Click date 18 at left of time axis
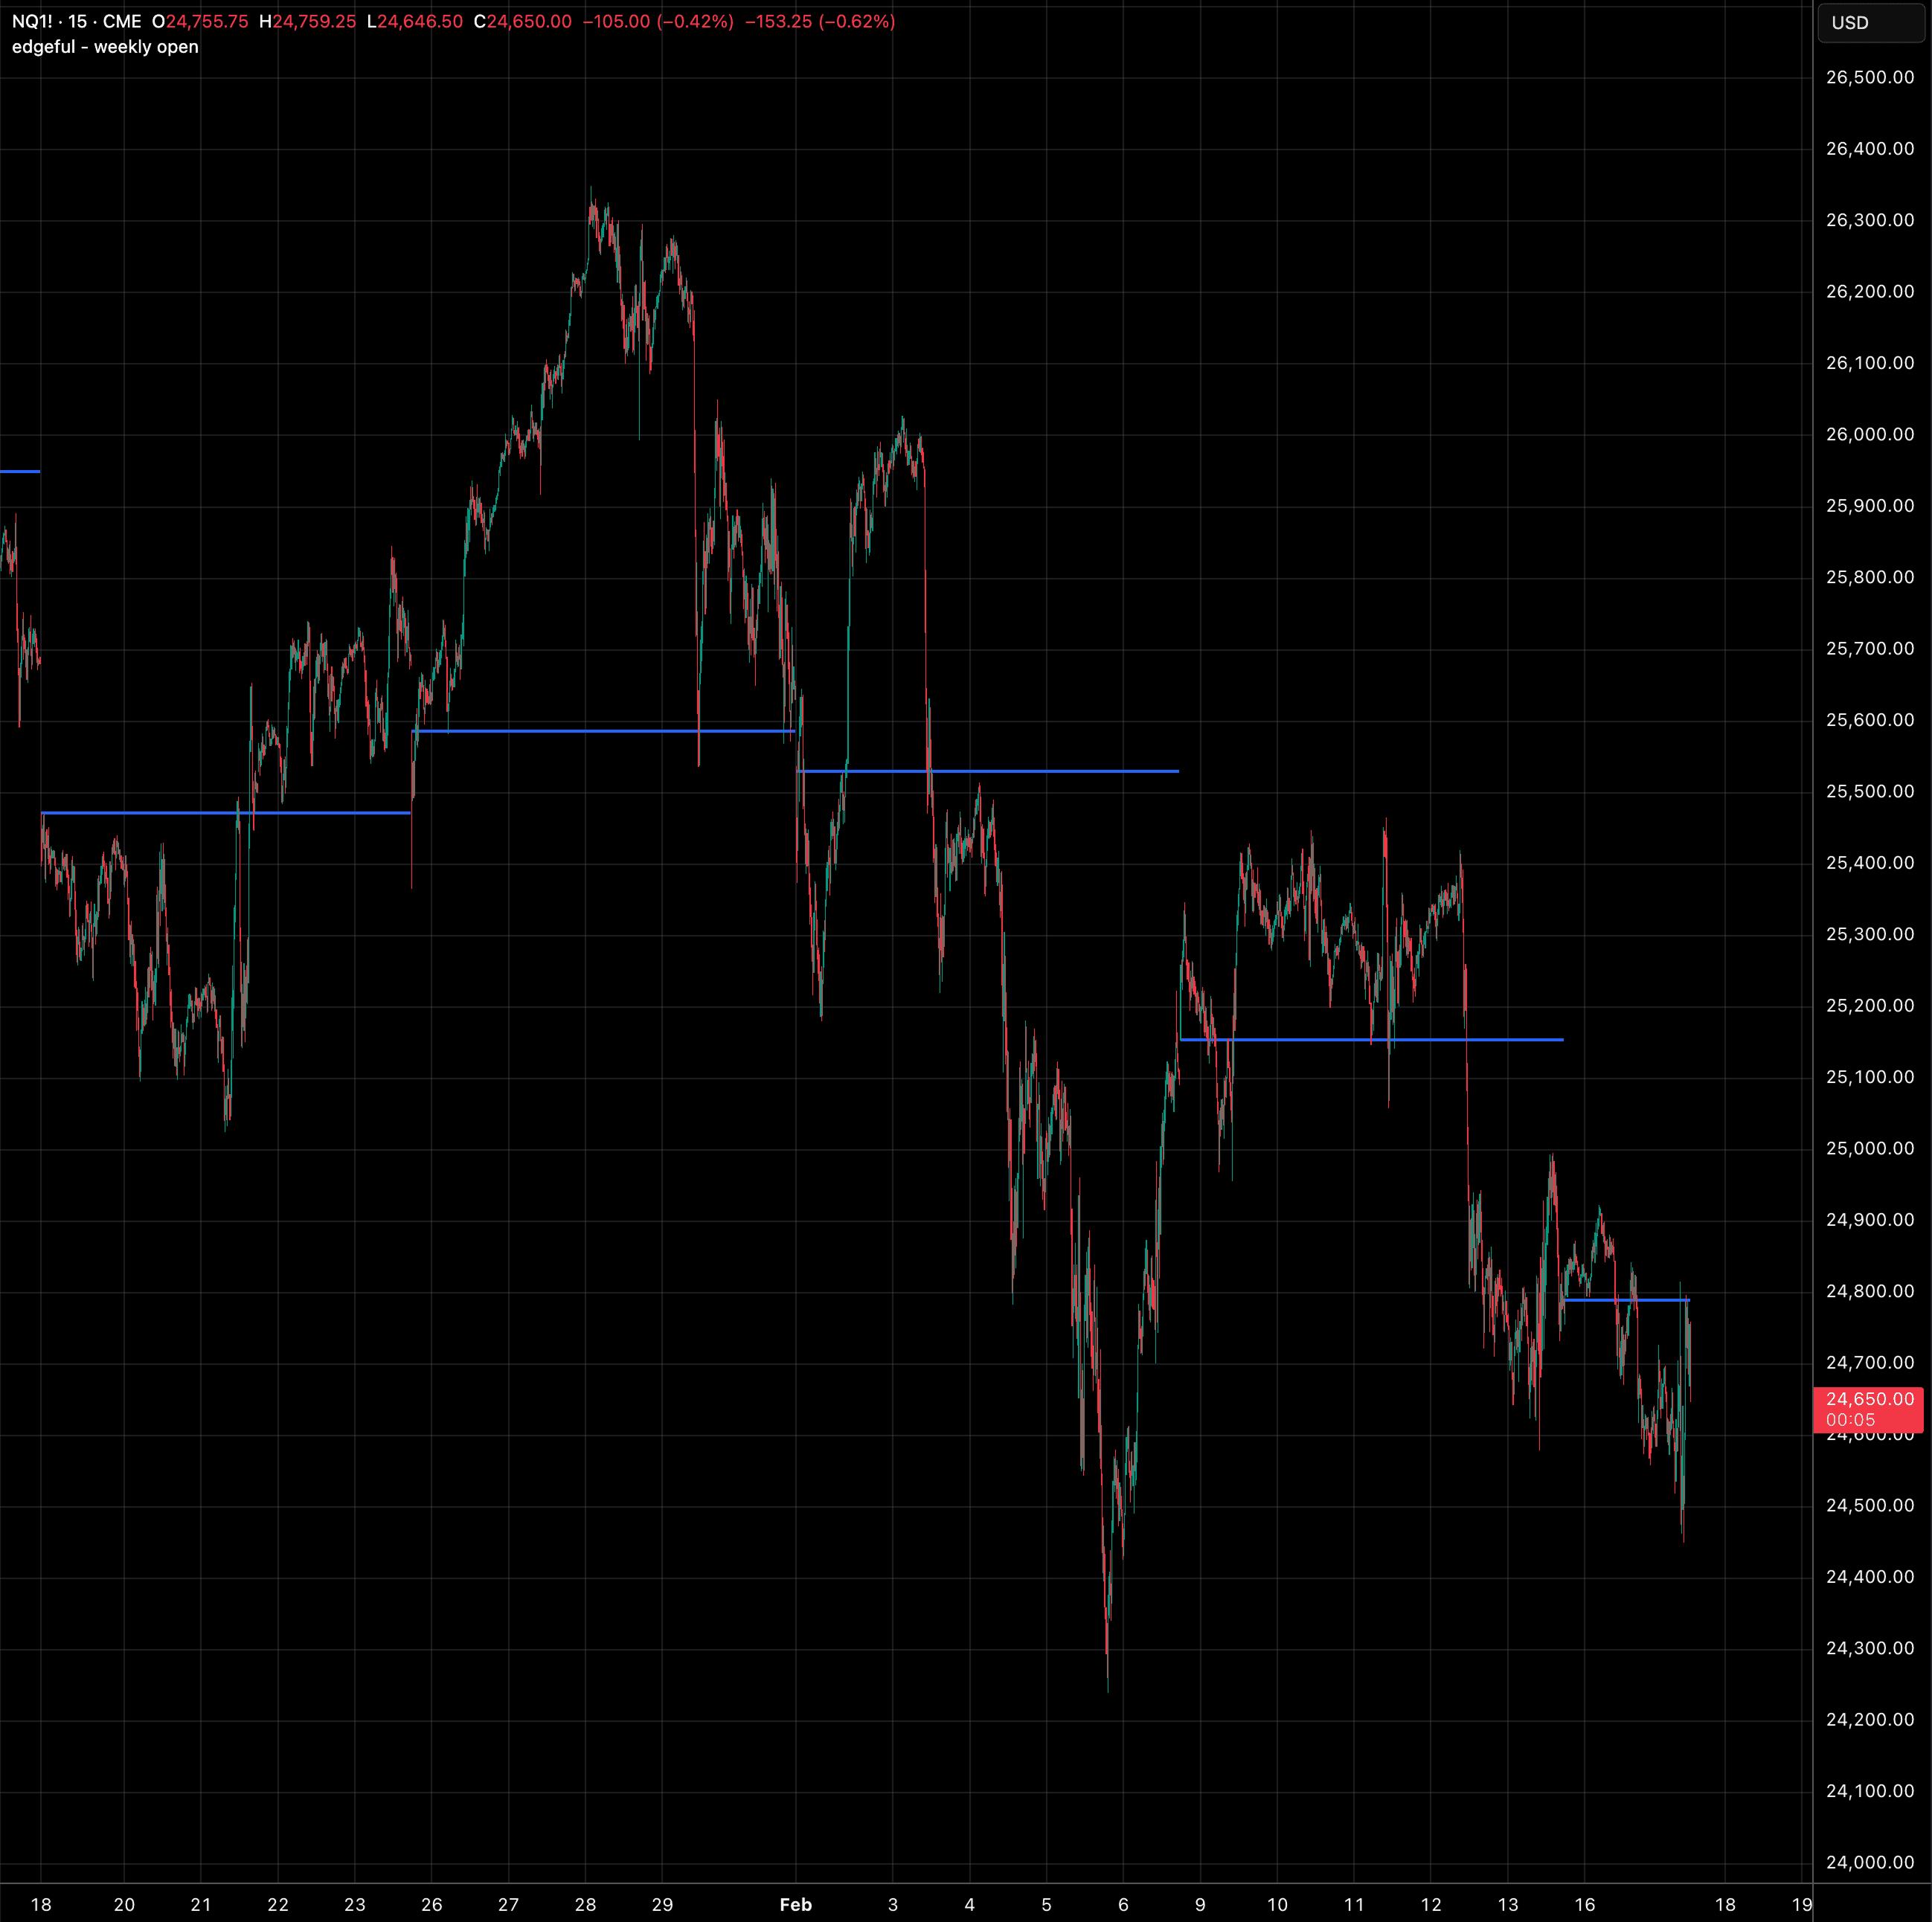Viewport: 1932px width, 1922px height. pos(41,1905)
